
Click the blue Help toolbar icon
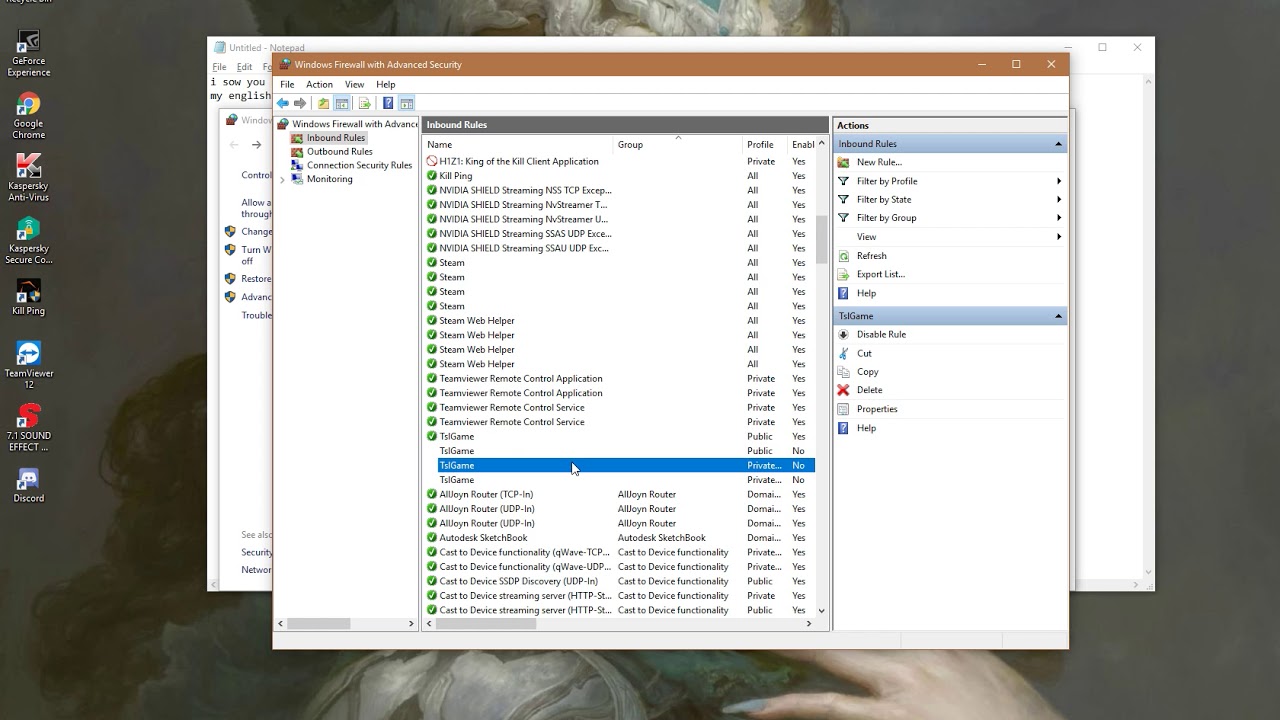click(388, 103)
